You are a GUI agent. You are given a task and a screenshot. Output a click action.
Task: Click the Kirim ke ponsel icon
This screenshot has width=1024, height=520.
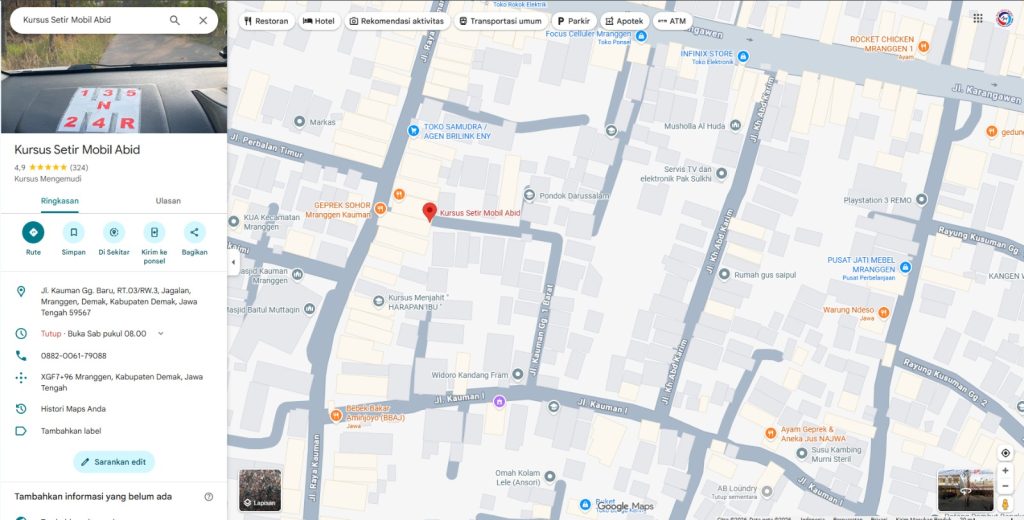coord(154,232)
